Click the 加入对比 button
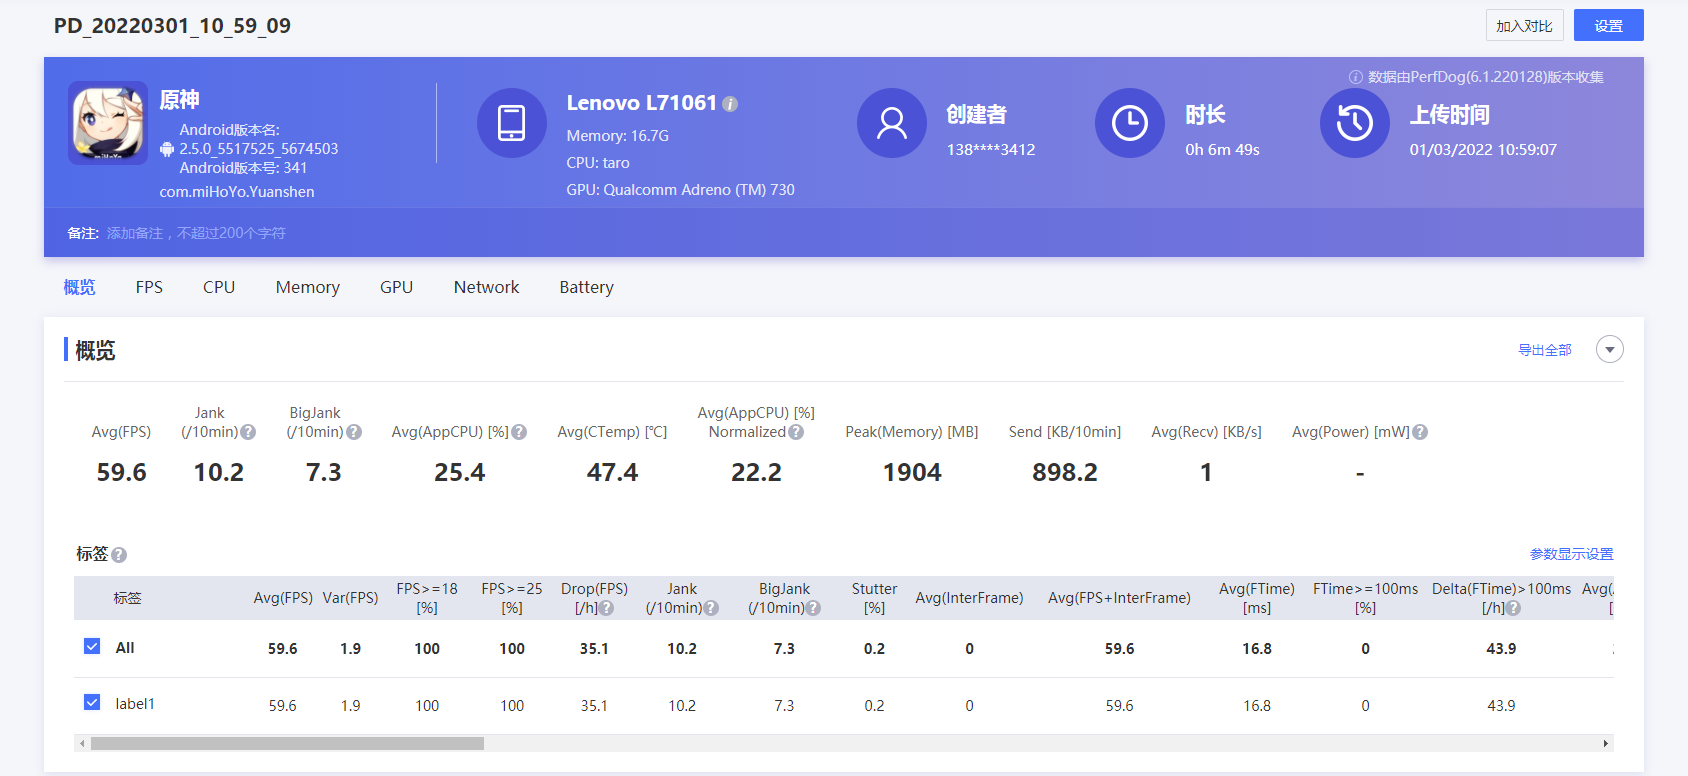Viewport: 1688px width, 776px height. [x=1524, y=26]
